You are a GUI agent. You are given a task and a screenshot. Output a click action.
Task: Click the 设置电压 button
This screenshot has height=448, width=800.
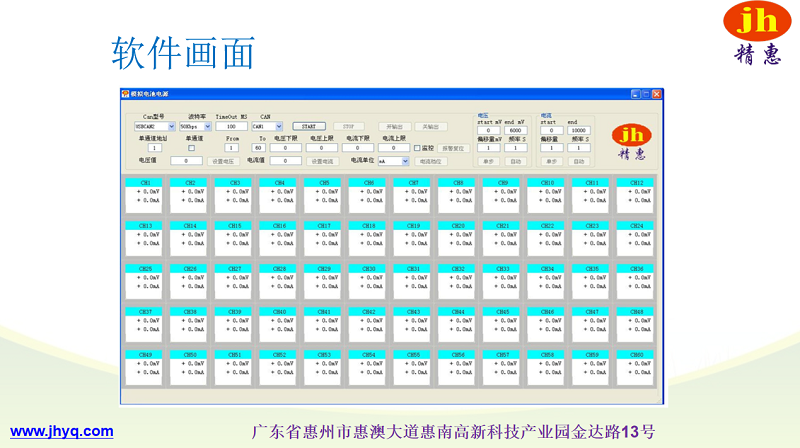(222, 160)
